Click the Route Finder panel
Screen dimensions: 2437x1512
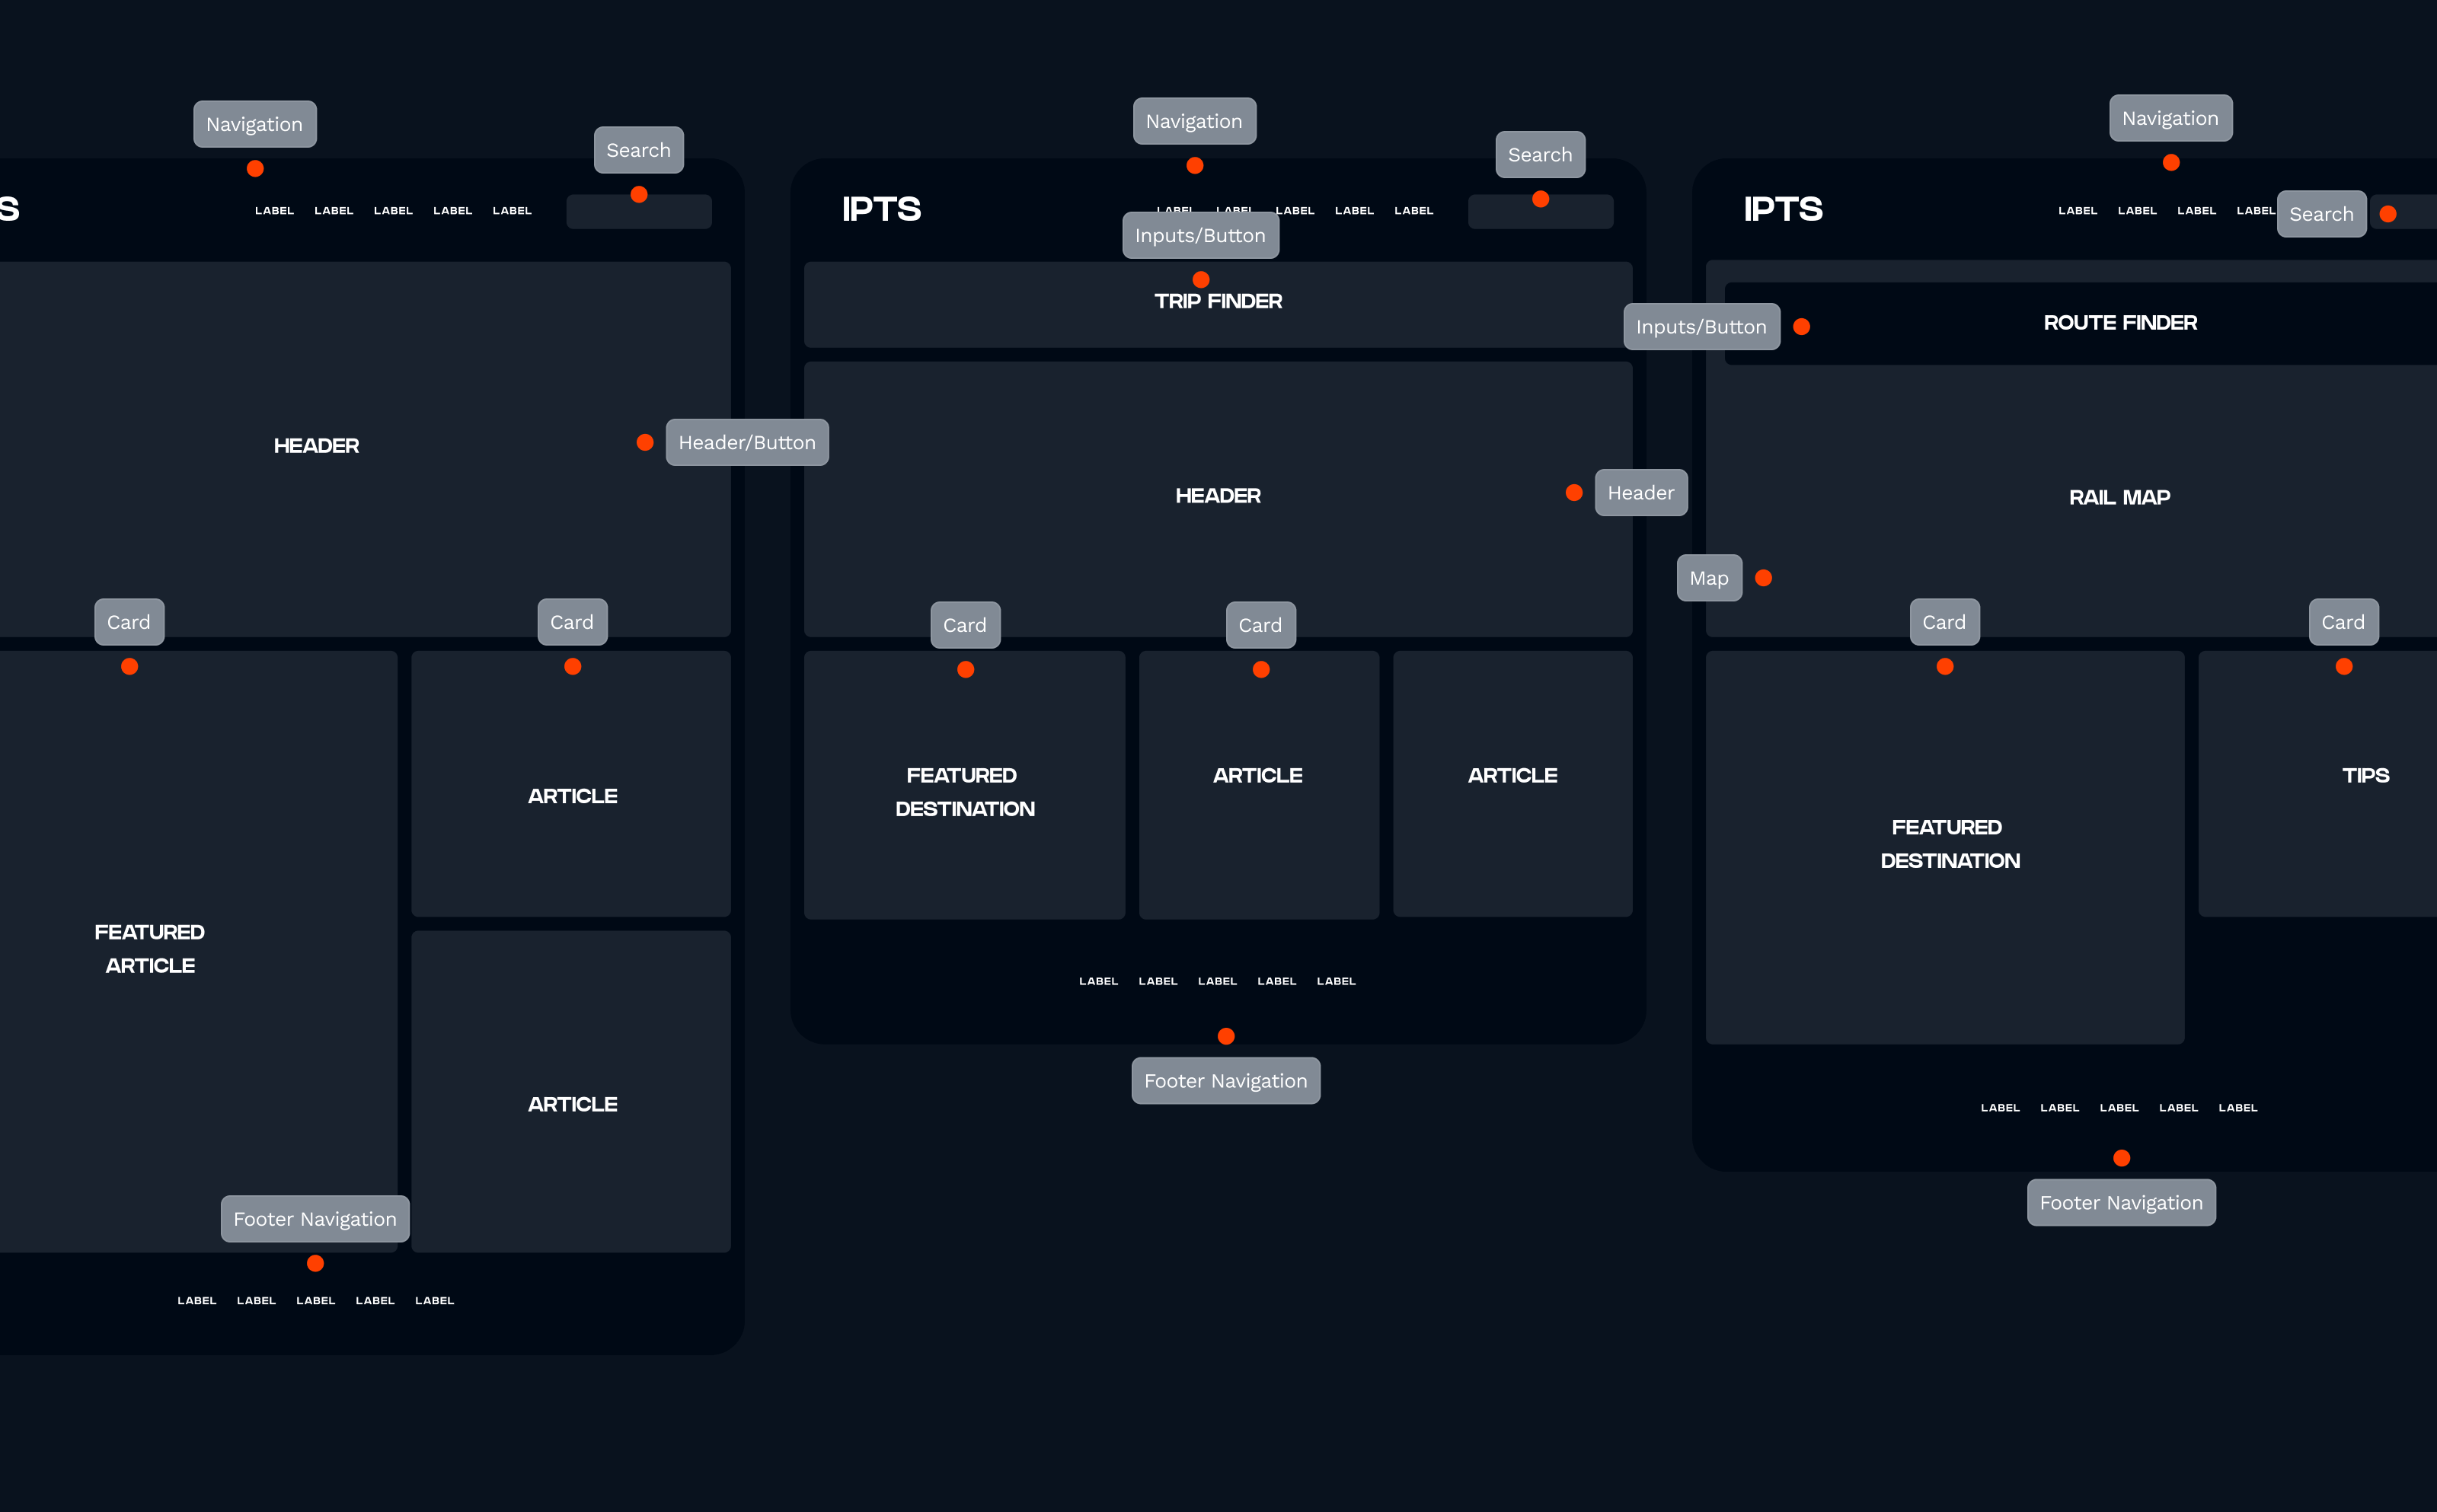point(2119,323)
